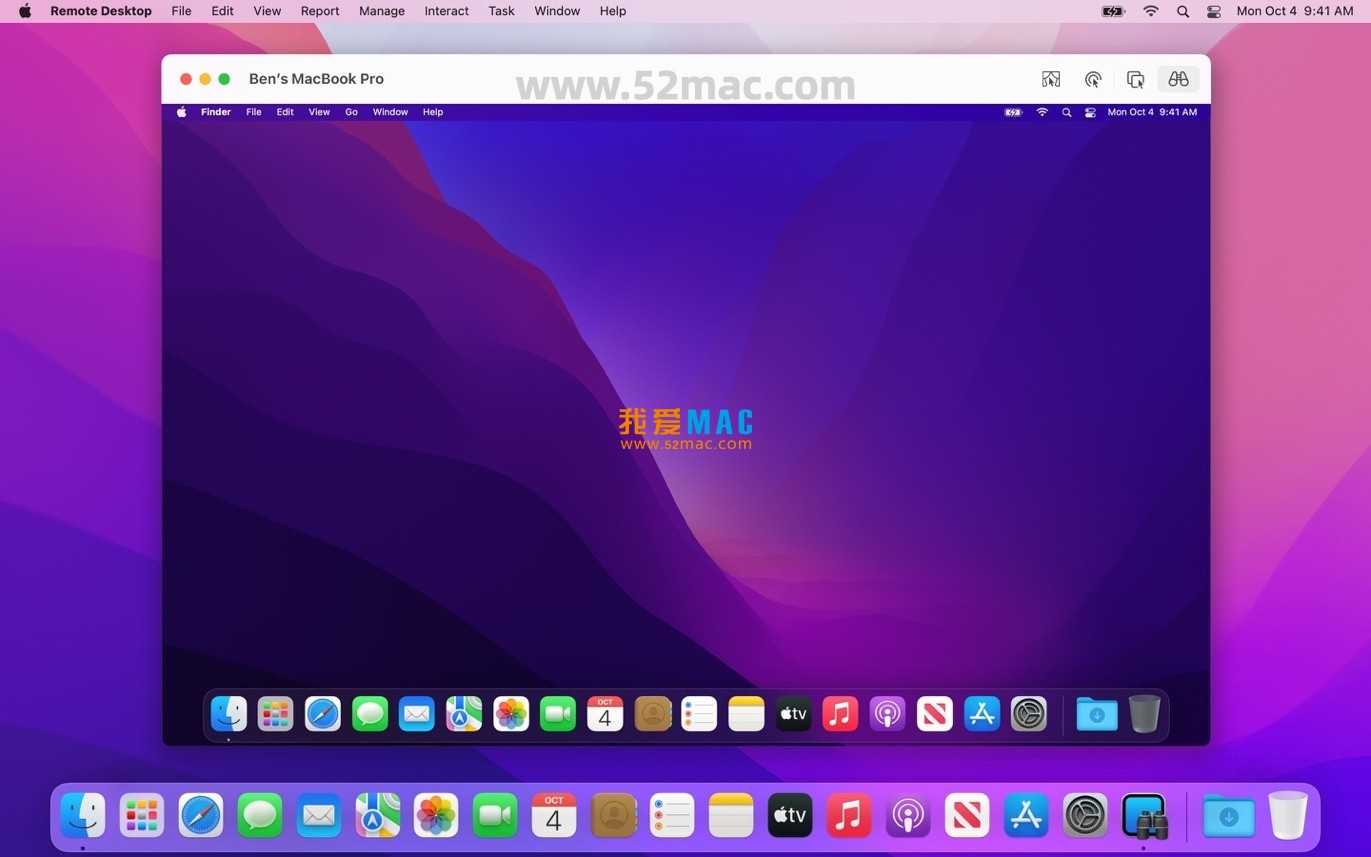The height and width of the screenshot is (857, 1371).
Task: Open the Interact menu
Action: coord(446,11)
